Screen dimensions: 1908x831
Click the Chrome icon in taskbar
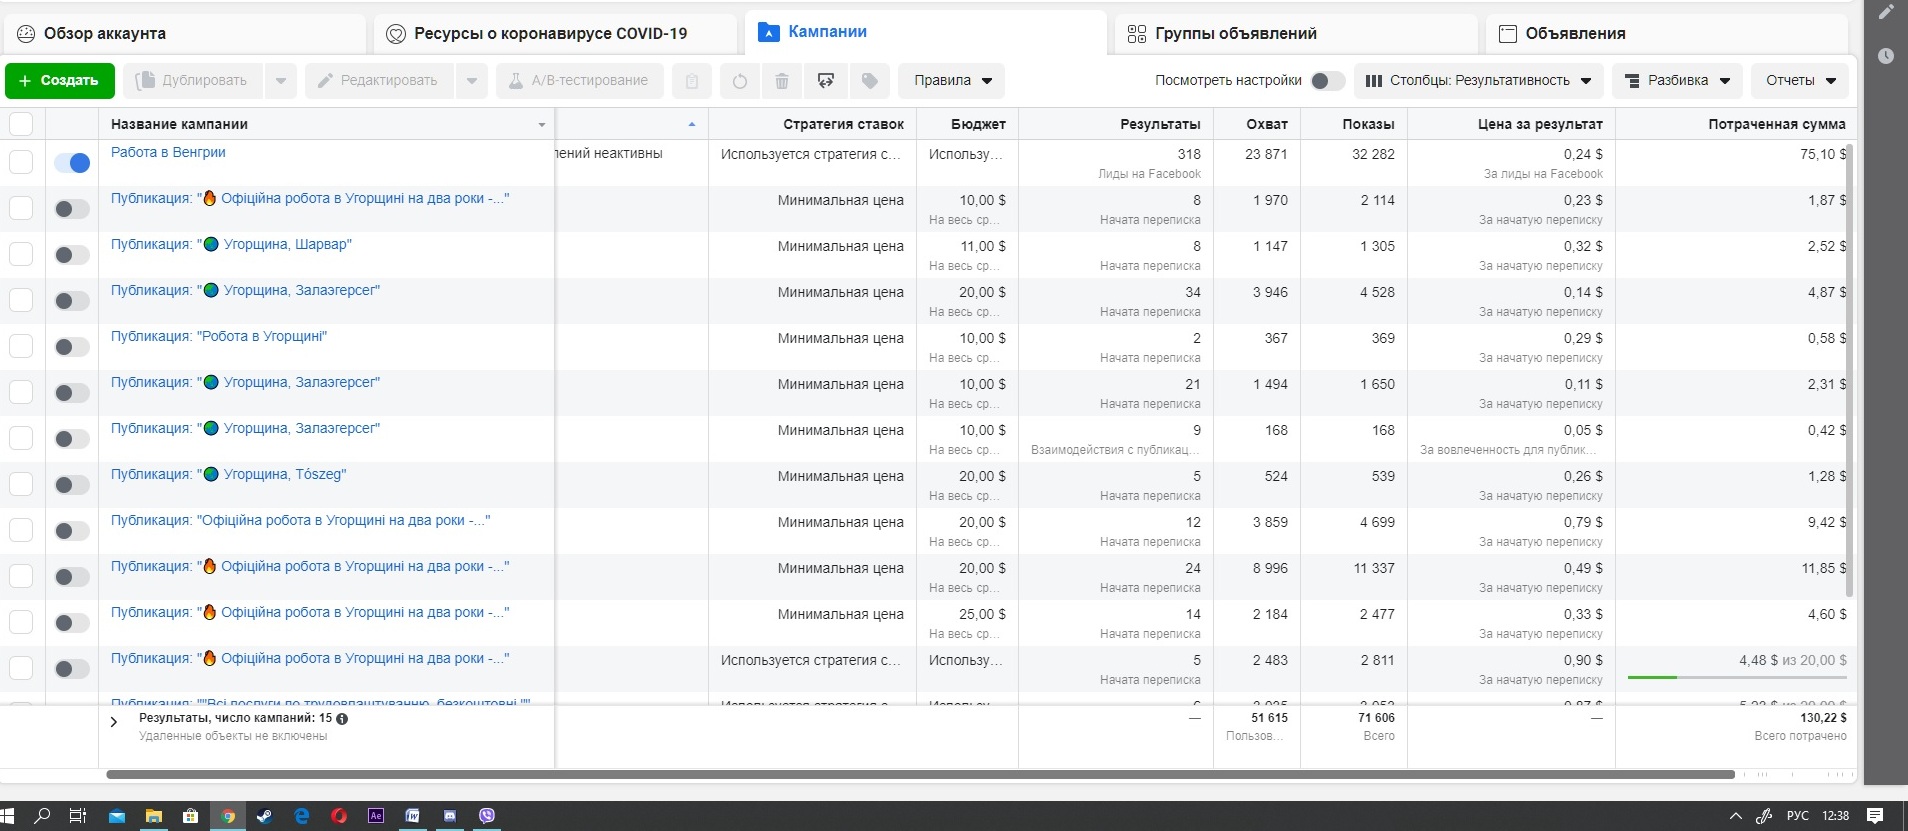228,816
